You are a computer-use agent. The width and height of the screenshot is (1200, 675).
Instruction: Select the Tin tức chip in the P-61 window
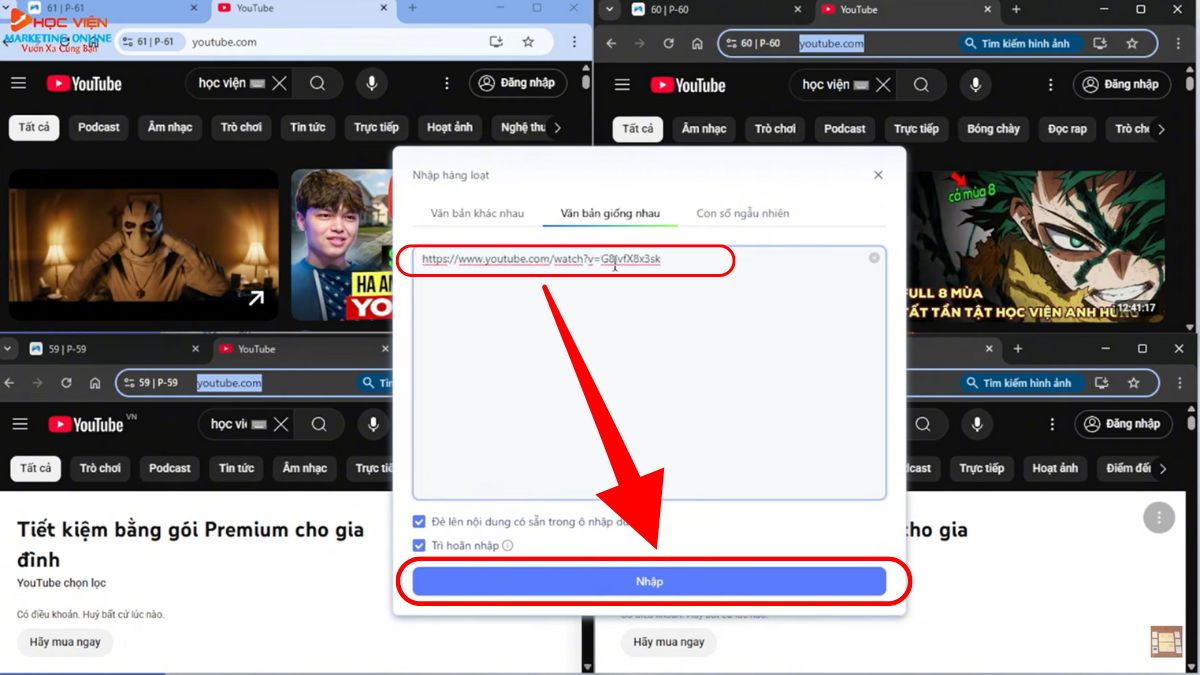(x=308, y=127)
